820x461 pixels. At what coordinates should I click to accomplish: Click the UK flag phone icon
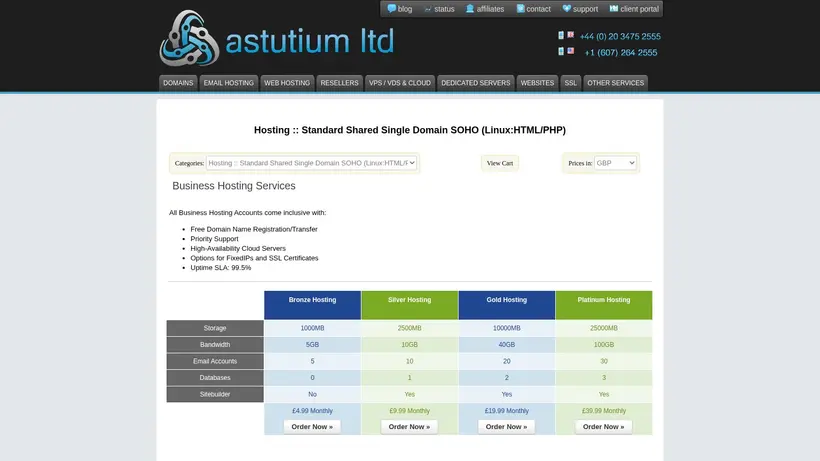(x=566, y=35)
